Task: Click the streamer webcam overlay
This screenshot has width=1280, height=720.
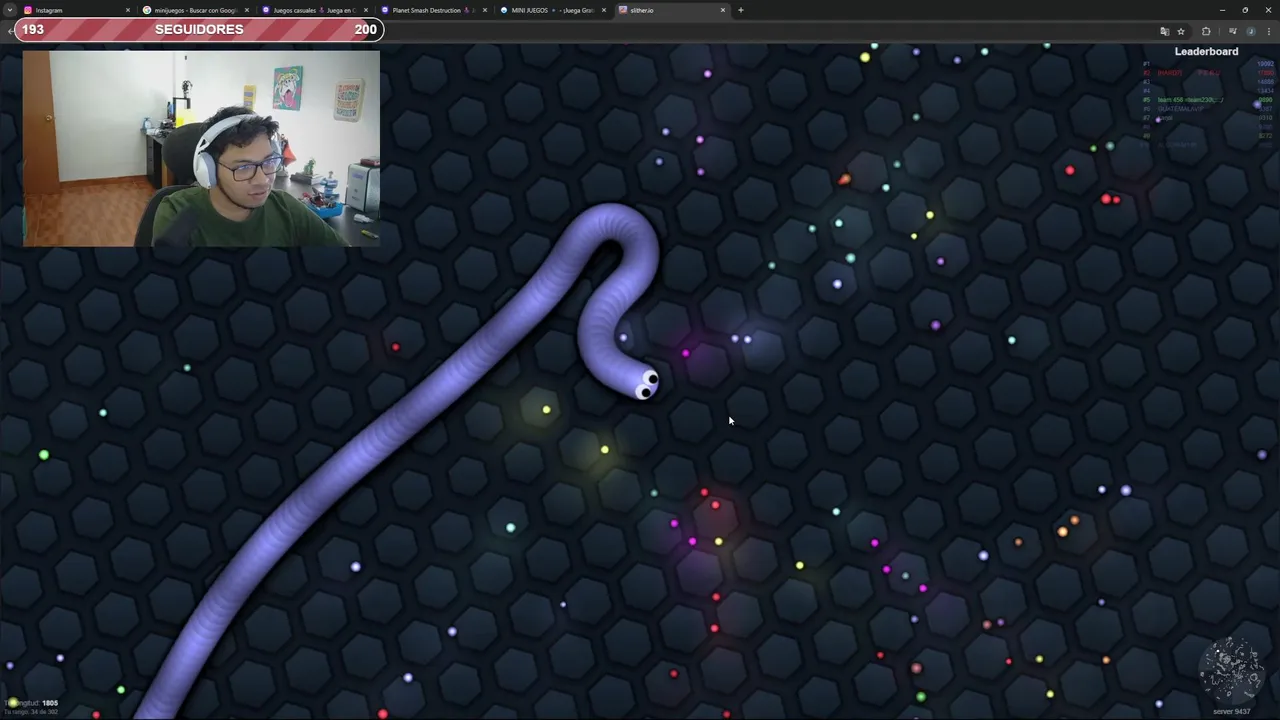Action: (x=201, y=148)
